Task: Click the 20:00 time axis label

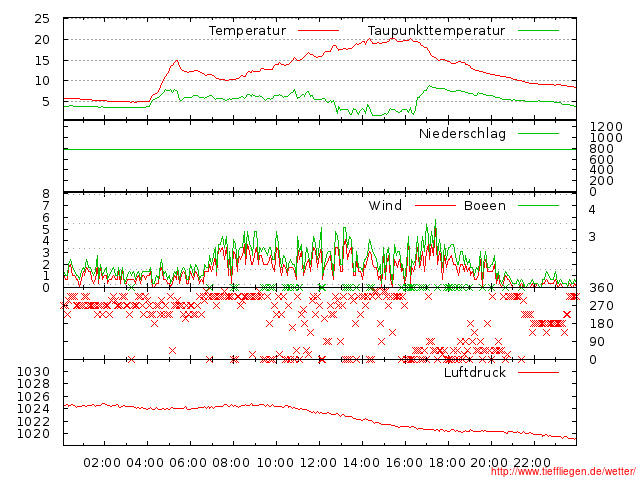Action: point(489,463)
